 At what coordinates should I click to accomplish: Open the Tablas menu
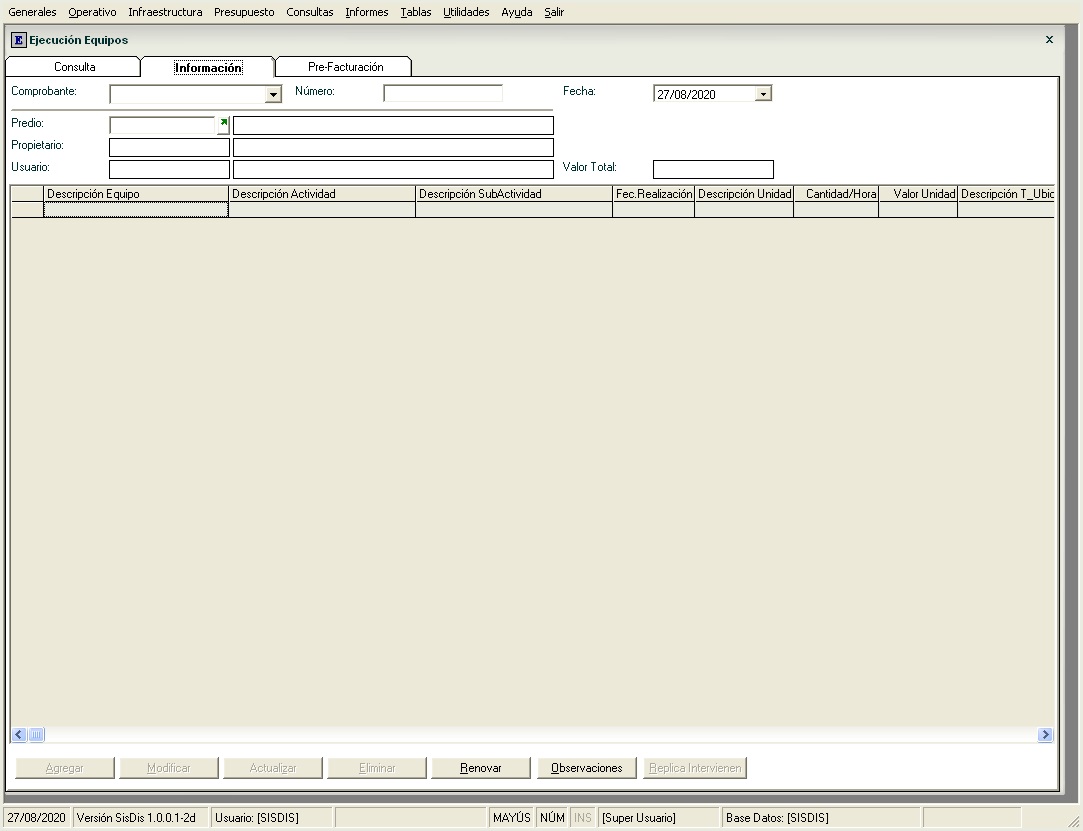pyautogui.click(x=416, y=12)
